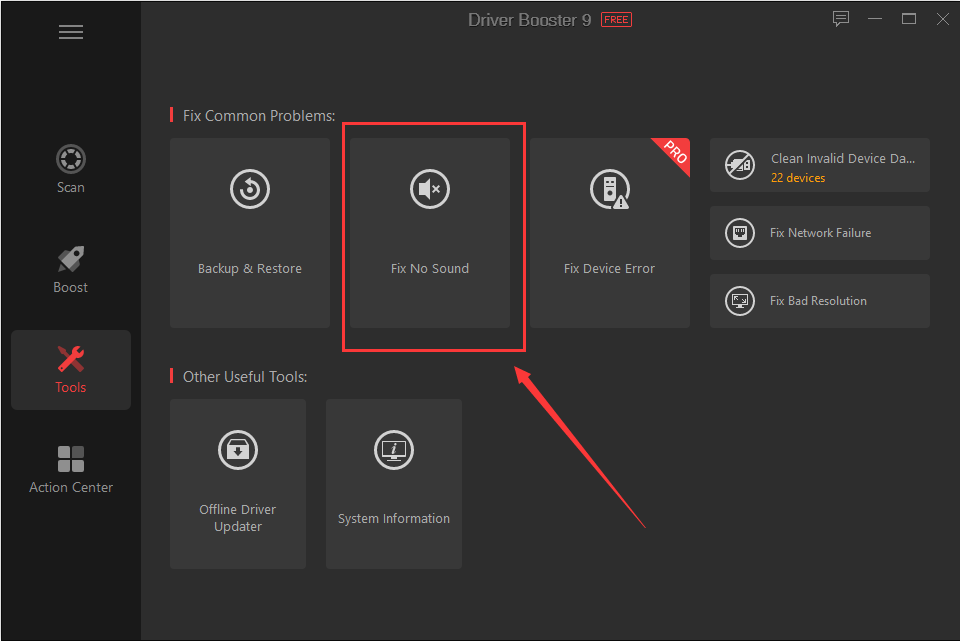The image size is (960, 641).
Task: Click the Fix Device Error computer warning icon
Action: [610, 189]
